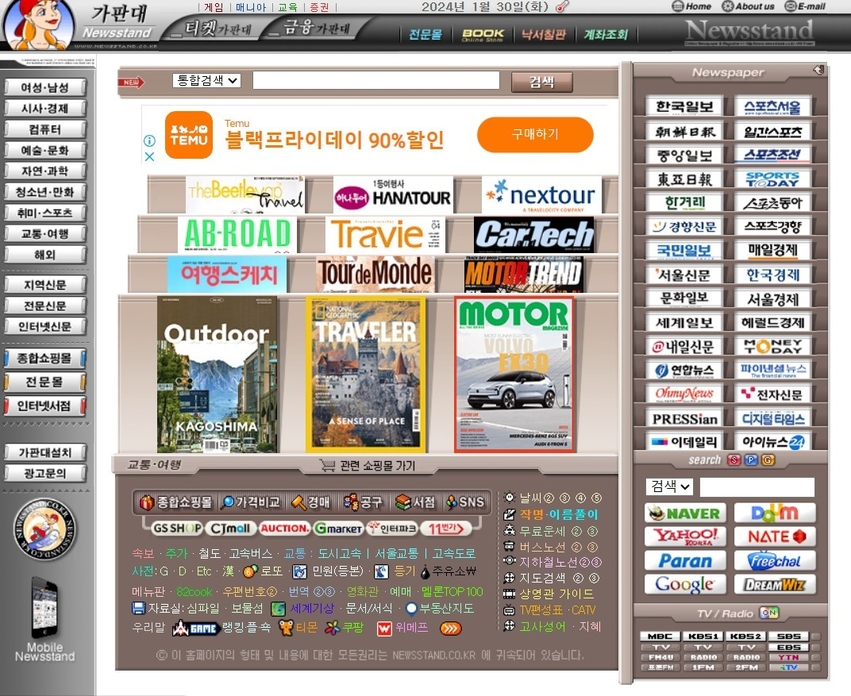This screenshot has width=851, height=696.
Task: Select the 낙서칠판 menu item
Action: [543, 35]
